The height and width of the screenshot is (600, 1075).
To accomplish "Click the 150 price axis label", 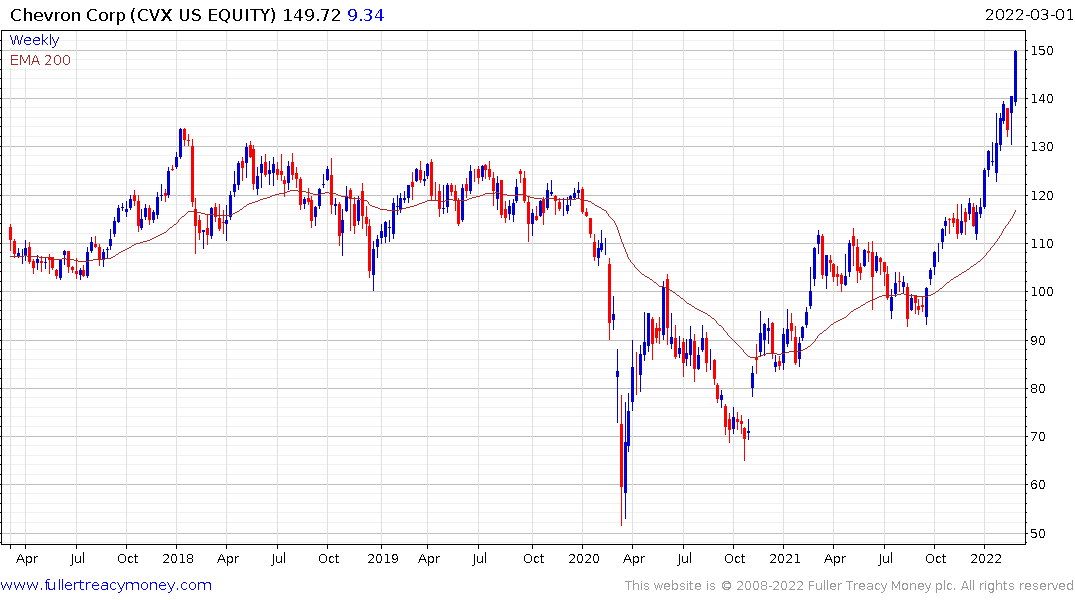I will 1042,50.
